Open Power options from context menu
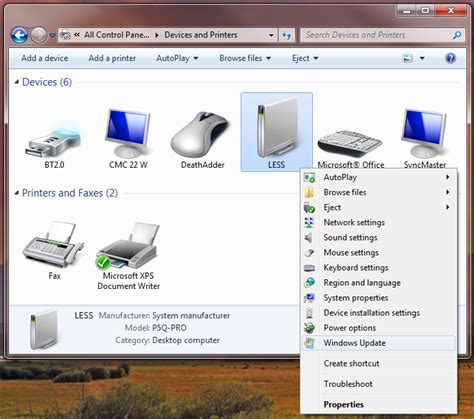 [378, 328]
